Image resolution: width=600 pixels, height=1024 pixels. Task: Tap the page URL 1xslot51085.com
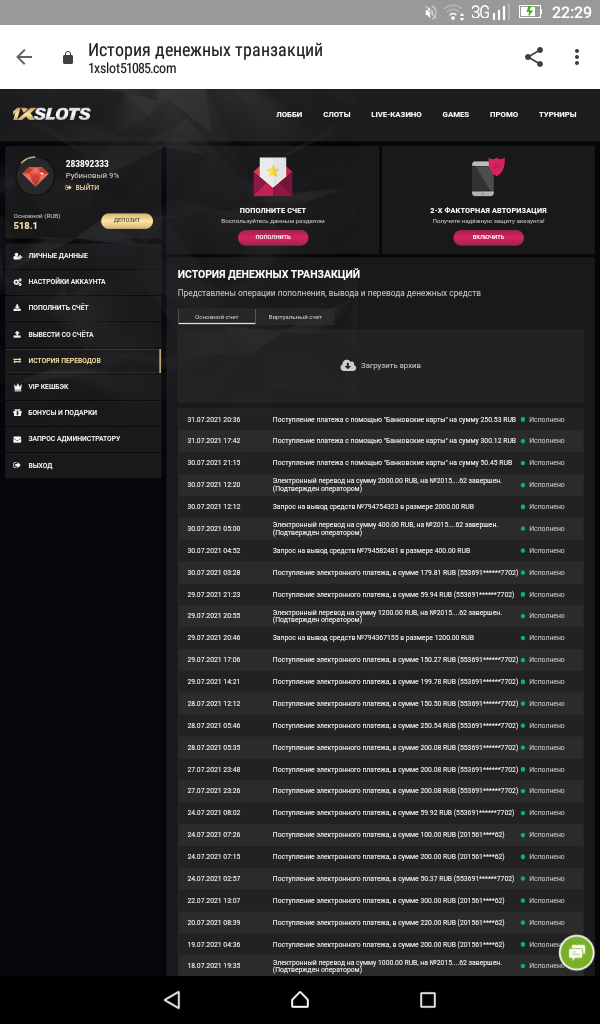coord(132,69)
